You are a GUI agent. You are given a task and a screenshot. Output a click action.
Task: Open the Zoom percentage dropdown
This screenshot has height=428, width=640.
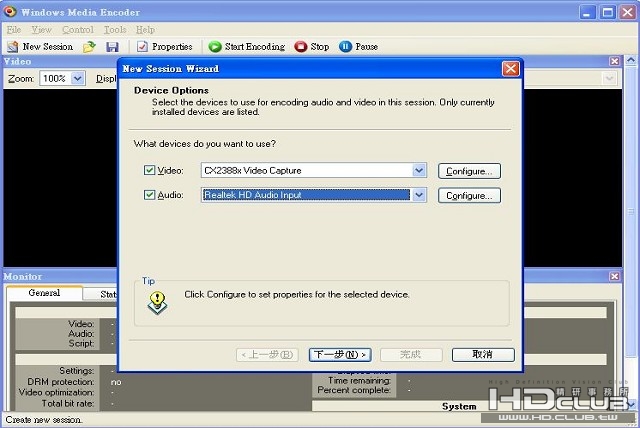pyautogui.click(x=78, y=78)
